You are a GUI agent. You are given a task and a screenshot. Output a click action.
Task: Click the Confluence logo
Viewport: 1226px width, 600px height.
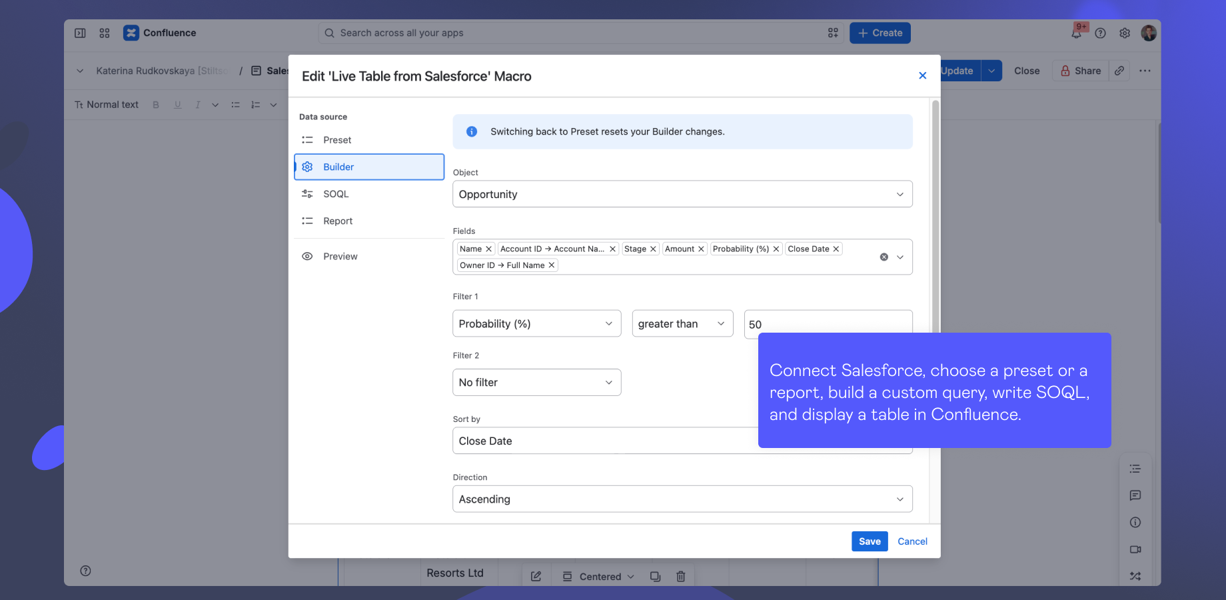(160, 33)
